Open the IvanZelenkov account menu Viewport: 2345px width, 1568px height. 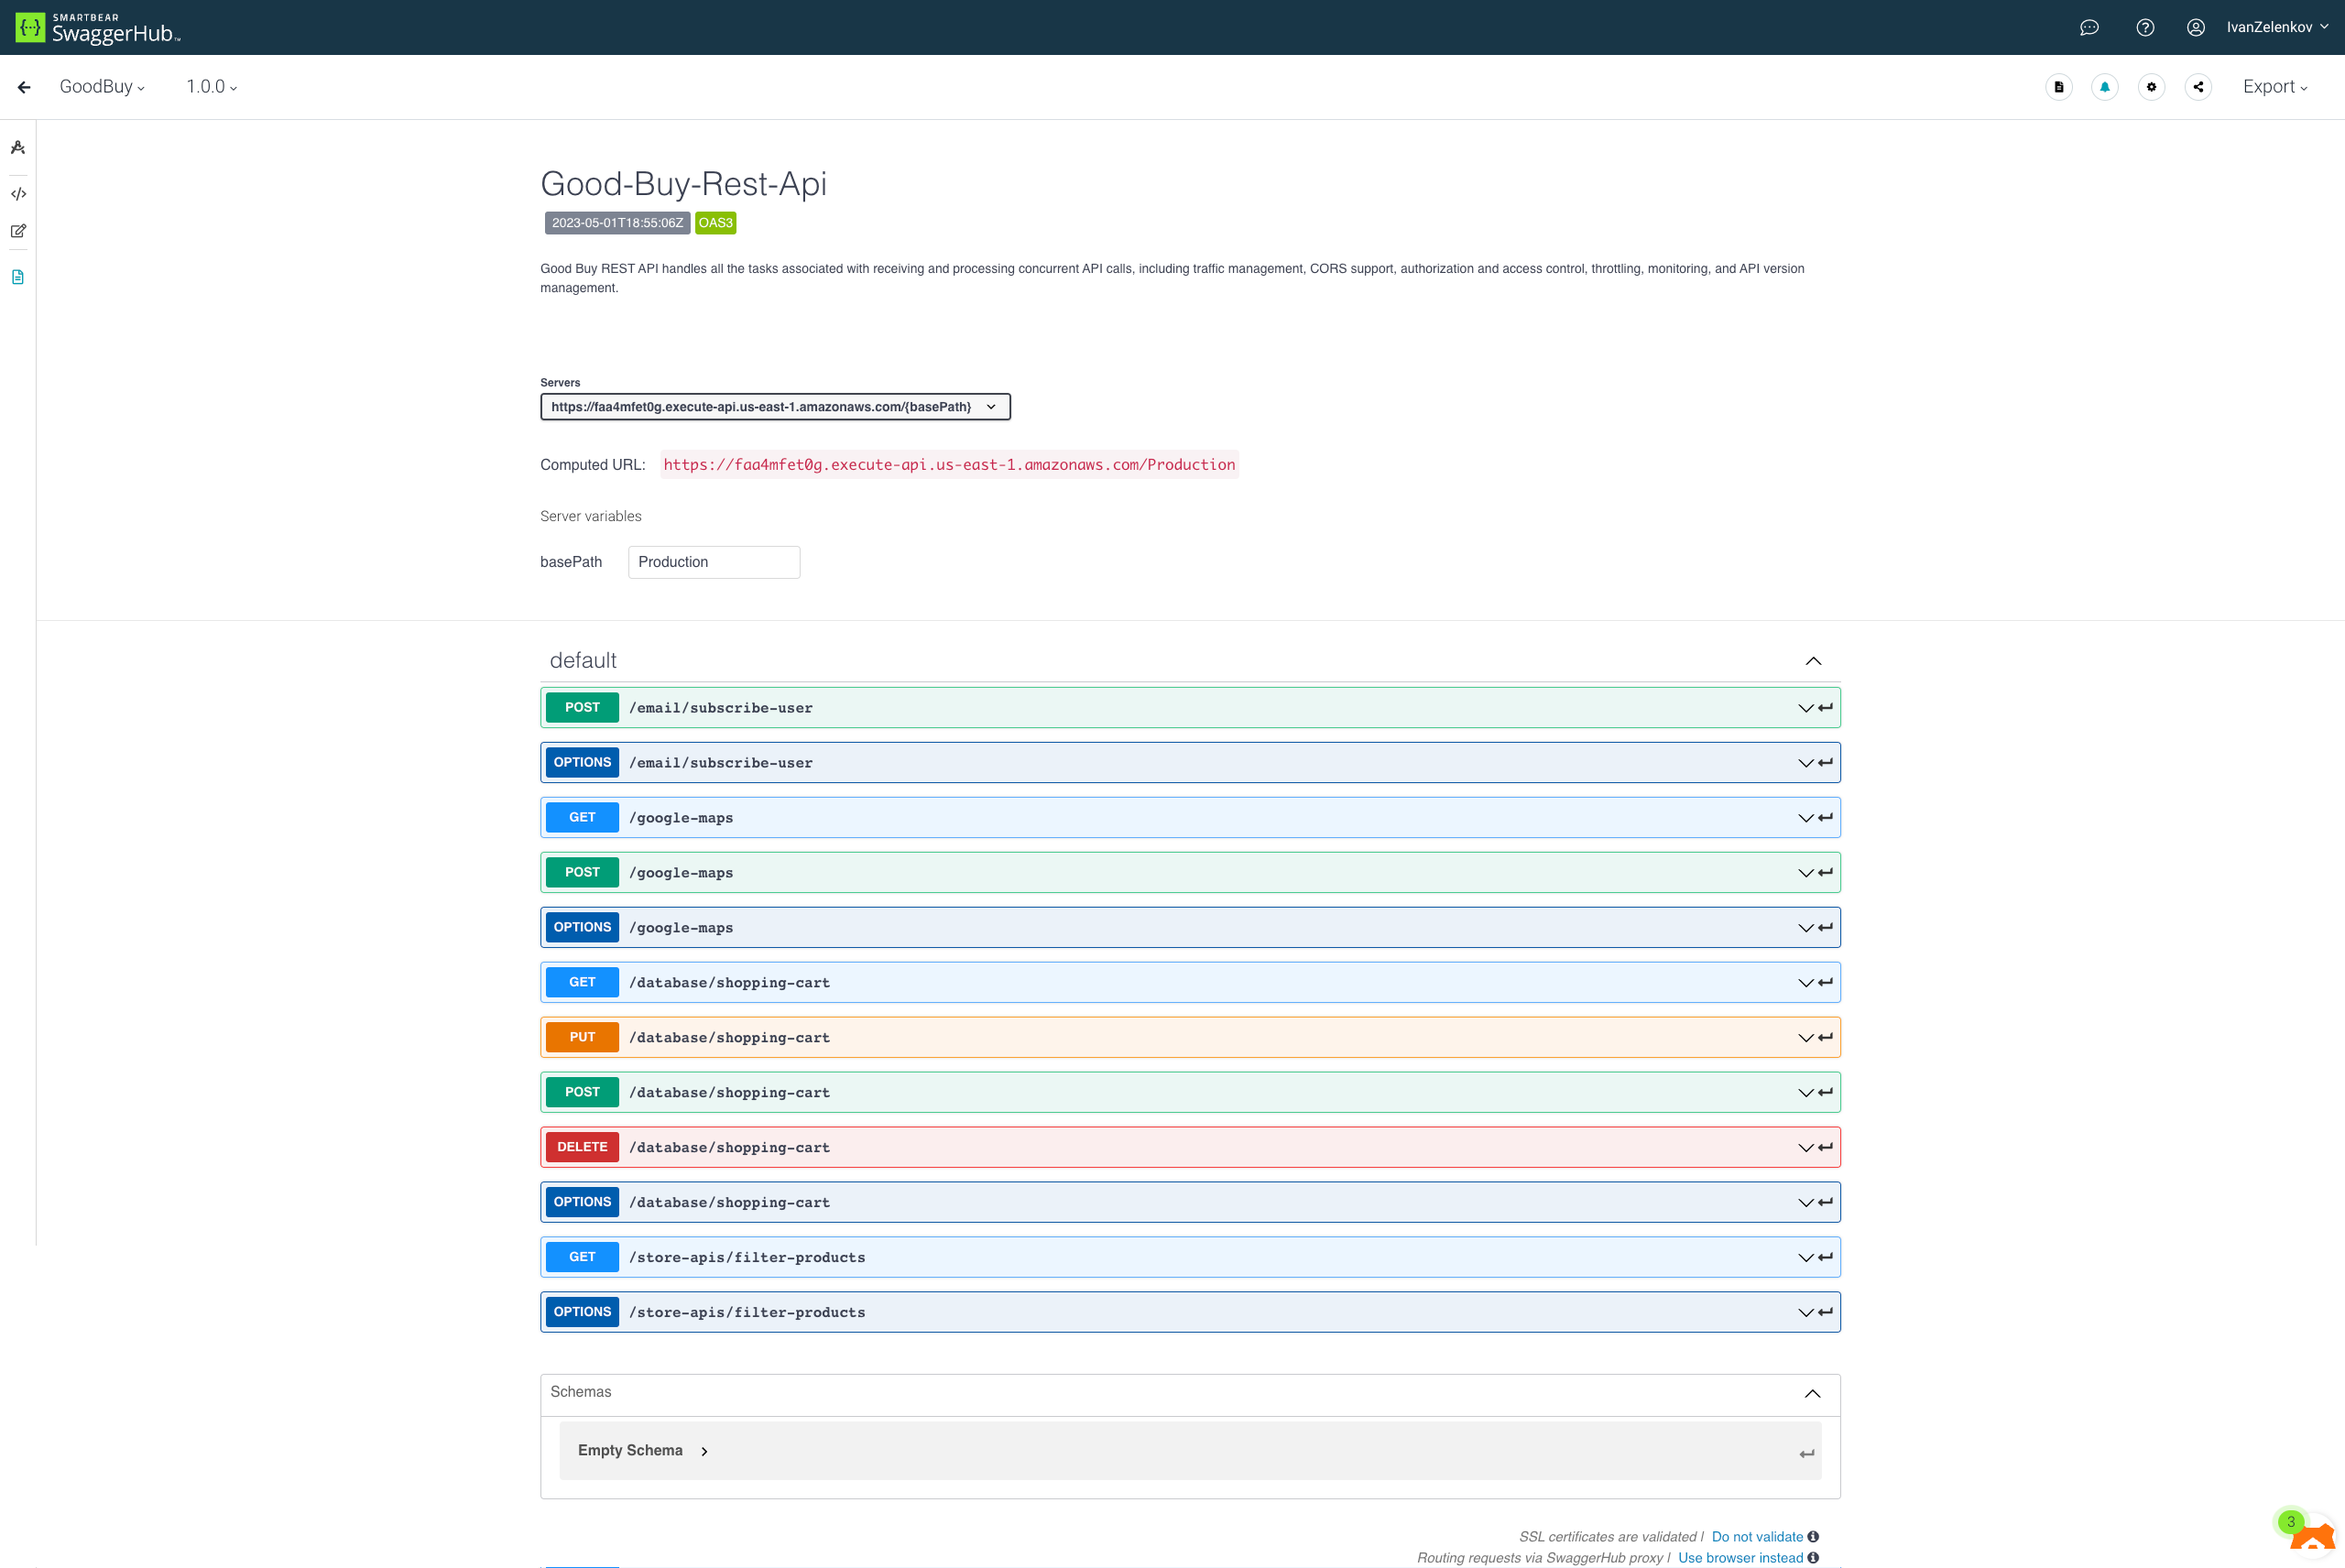[2274, 27]
